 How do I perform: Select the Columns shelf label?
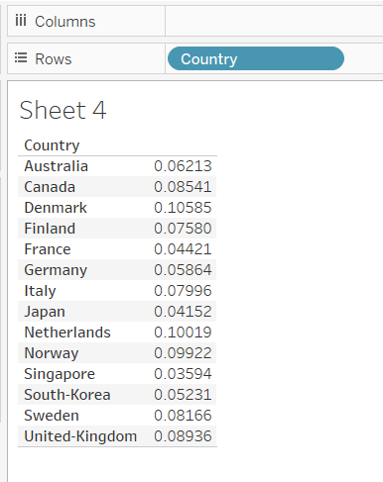[x=65, y=22]
